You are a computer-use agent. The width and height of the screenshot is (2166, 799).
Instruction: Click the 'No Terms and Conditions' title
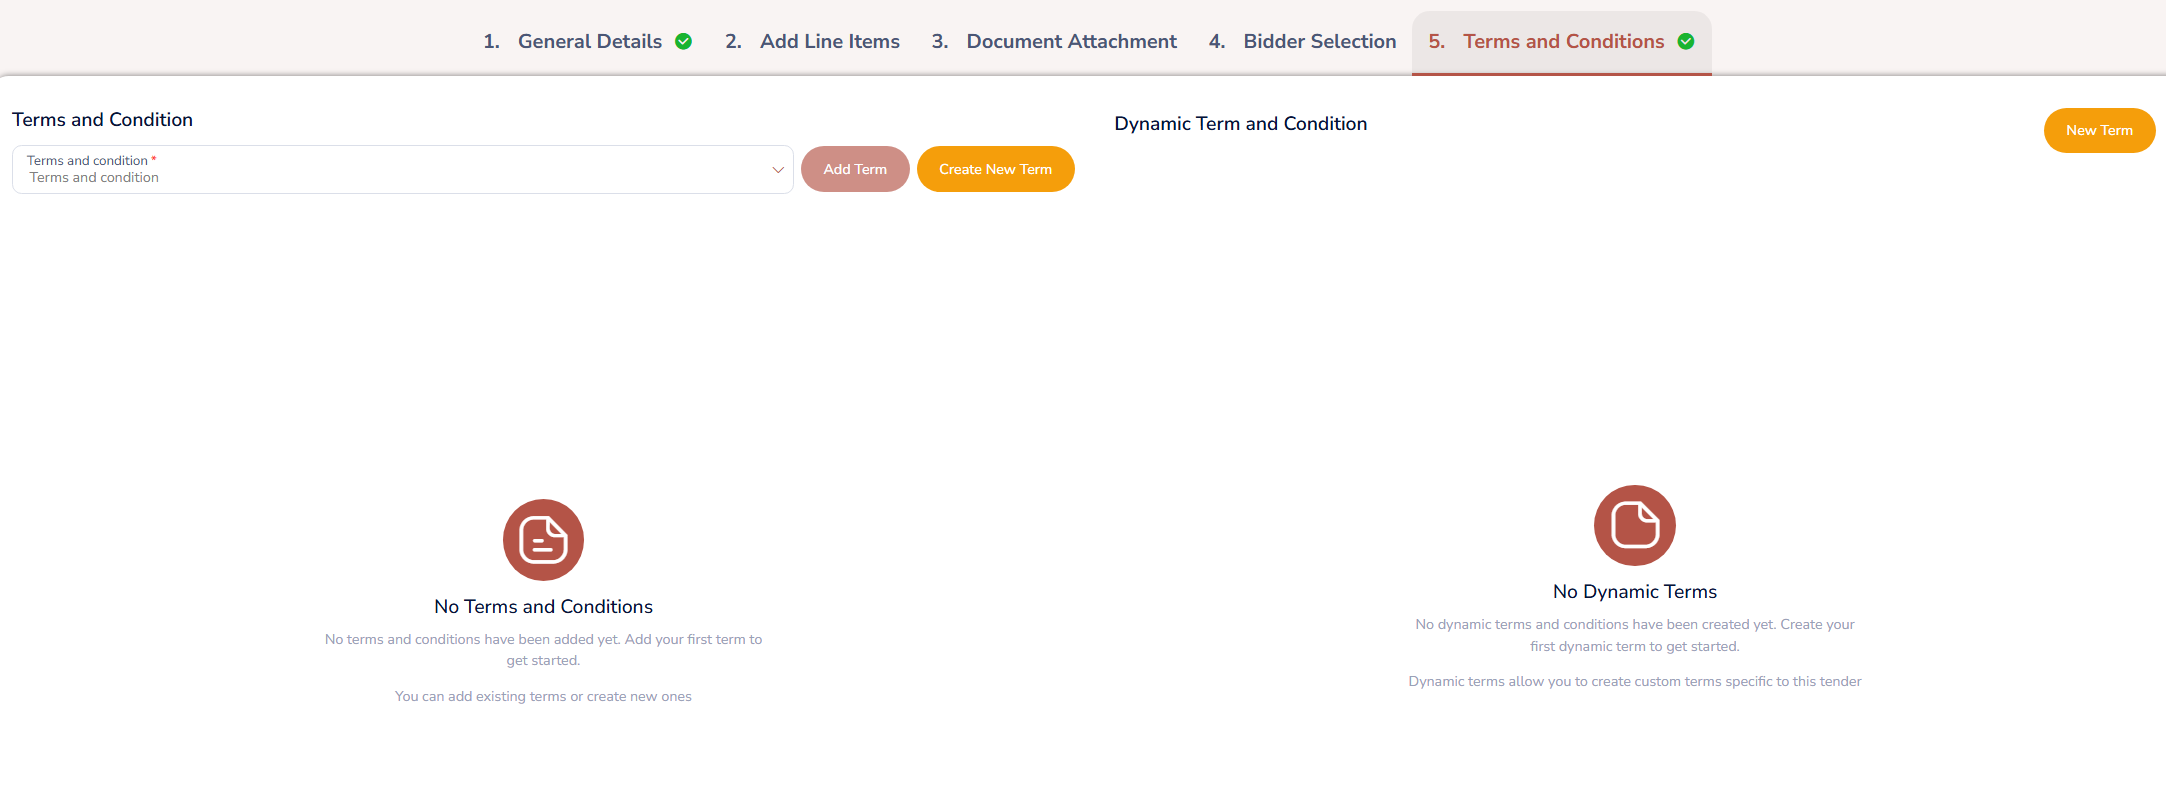[543, 606]
